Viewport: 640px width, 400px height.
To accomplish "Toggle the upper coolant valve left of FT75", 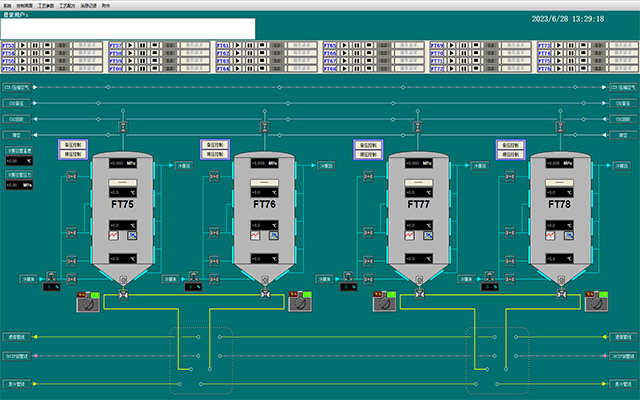I will pos(73,177).
